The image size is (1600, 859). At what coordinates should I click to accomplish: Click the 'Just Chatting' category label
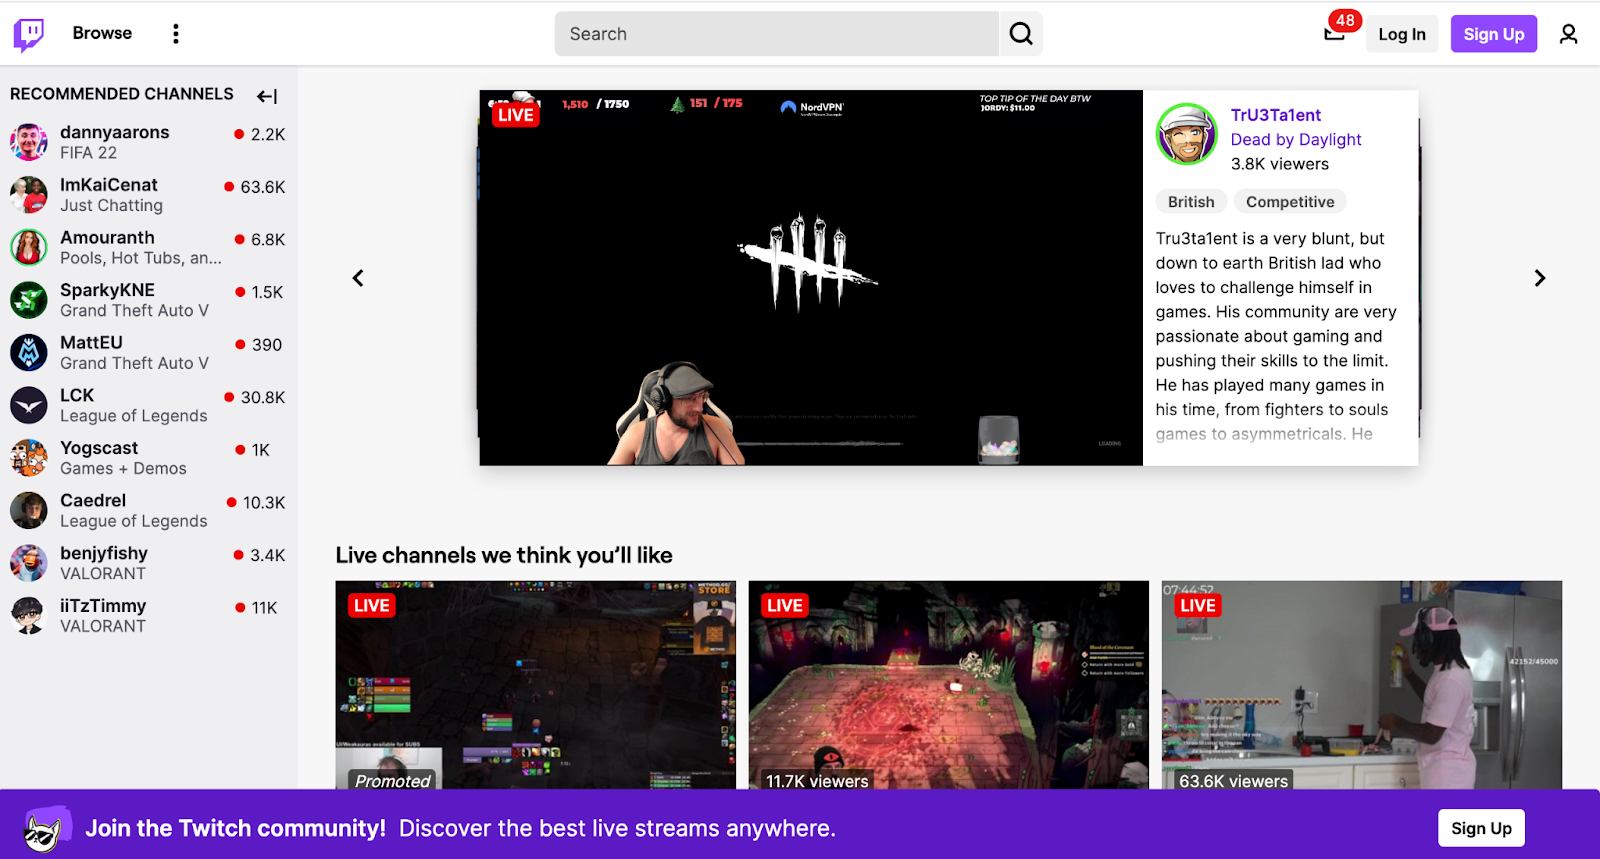point(111,205)
